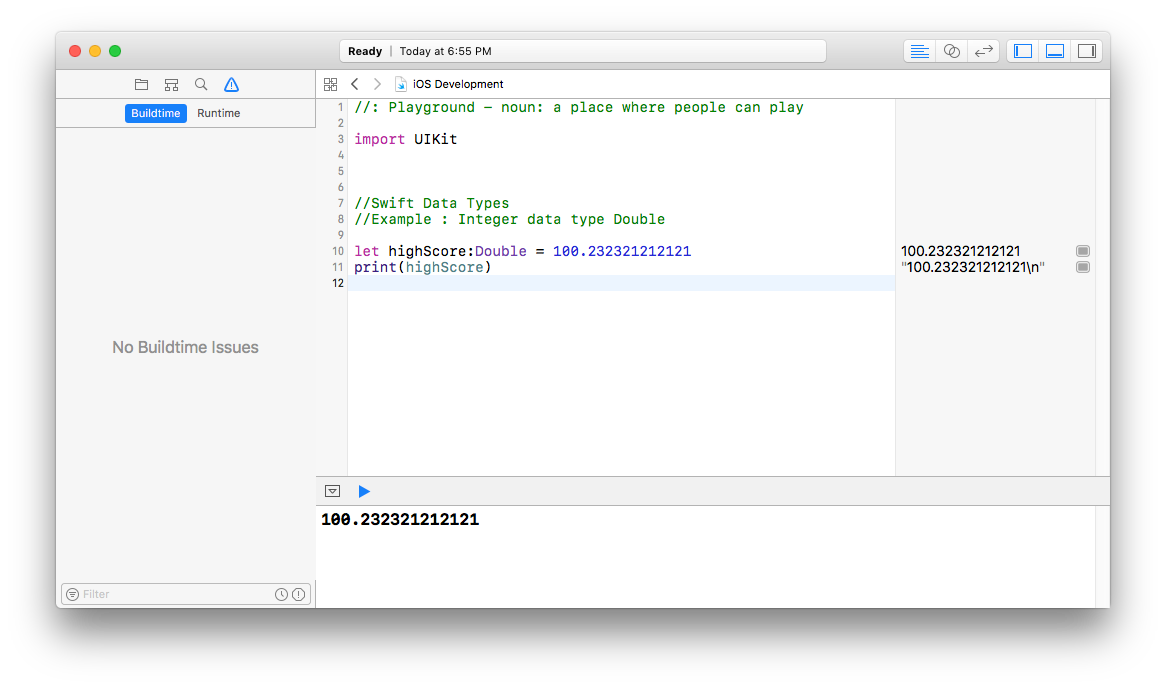This screenshot has width=1166, height=688.
Task: Select the Buildtime tab
Action: click(155, 113)
